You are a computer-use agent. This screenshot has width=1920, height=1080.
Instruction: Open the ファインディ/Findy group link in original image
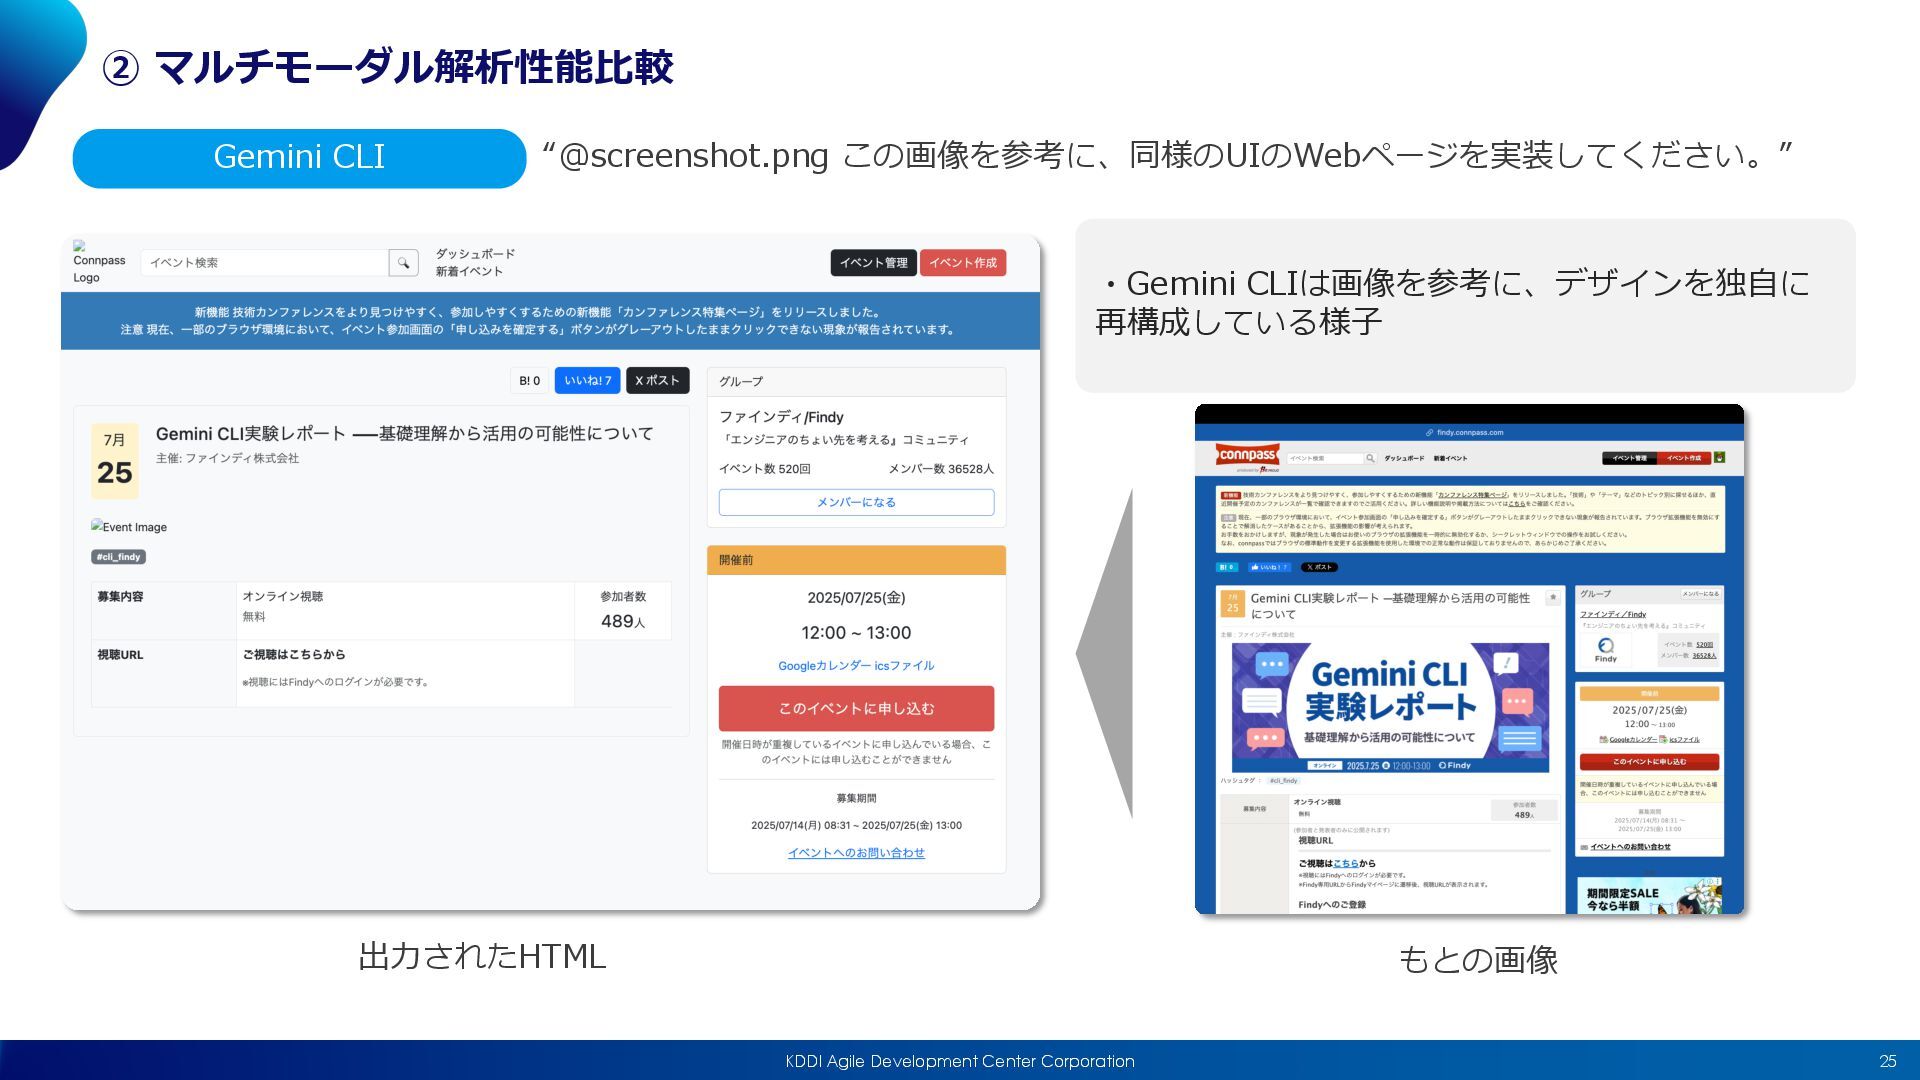1613,614
